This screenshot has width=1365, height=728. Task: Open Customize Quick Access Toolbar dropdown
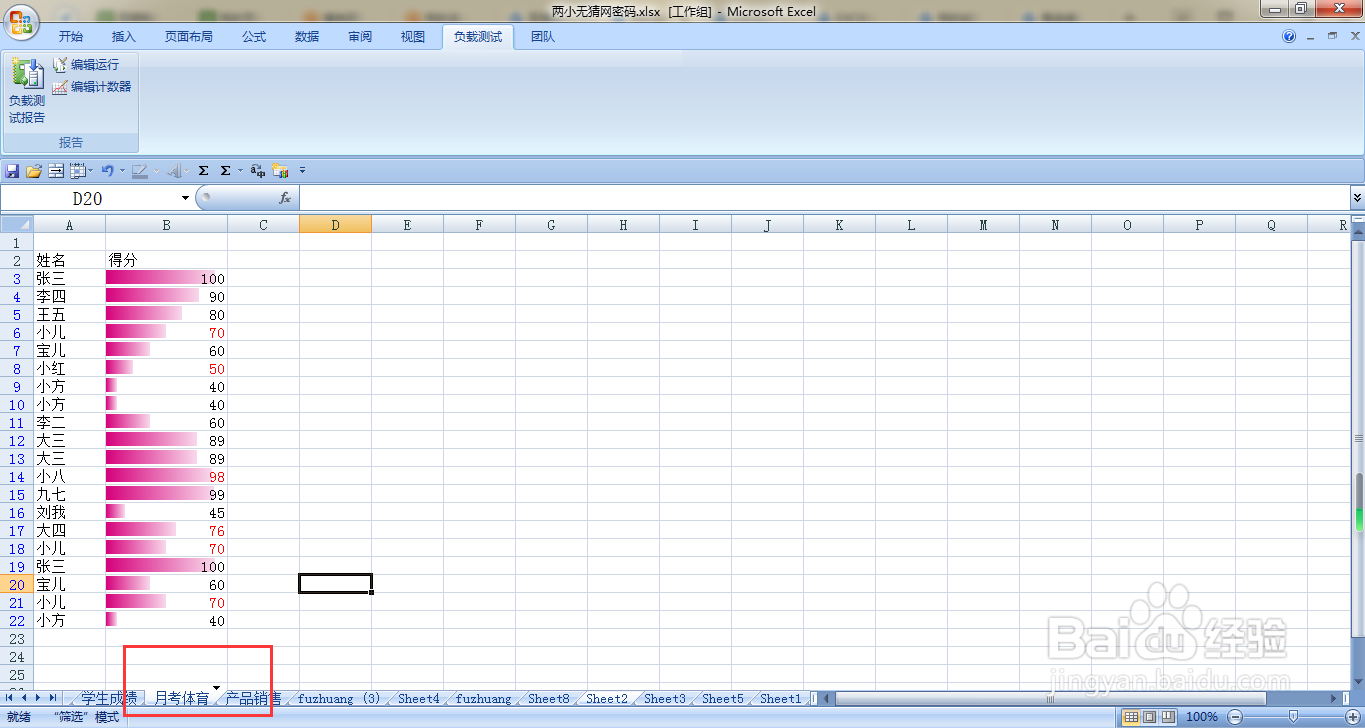[x=302, y=171]
